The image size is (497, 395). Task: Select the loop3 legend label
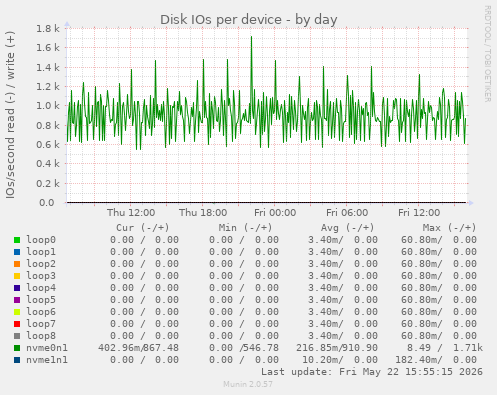(x=41, y=276)
